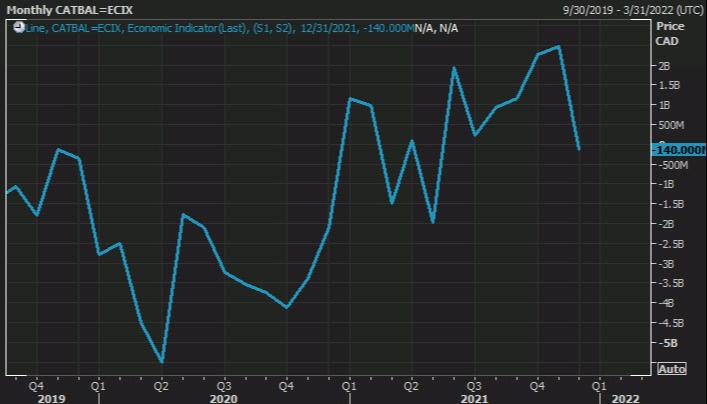Click the N/A, N/A legend value
The height and width of the screenshot is (404, 707).
[x=436, y=28]
